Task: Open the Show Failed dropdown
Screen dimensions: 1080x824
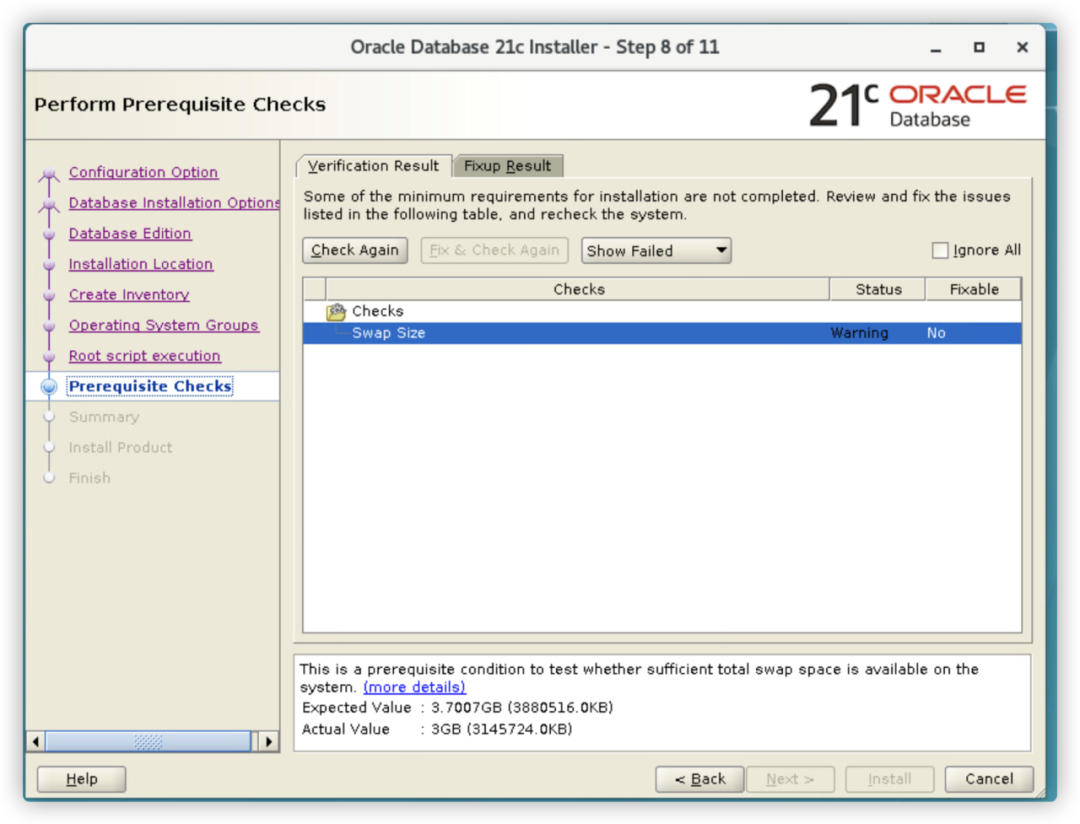Action: [656, 251]
